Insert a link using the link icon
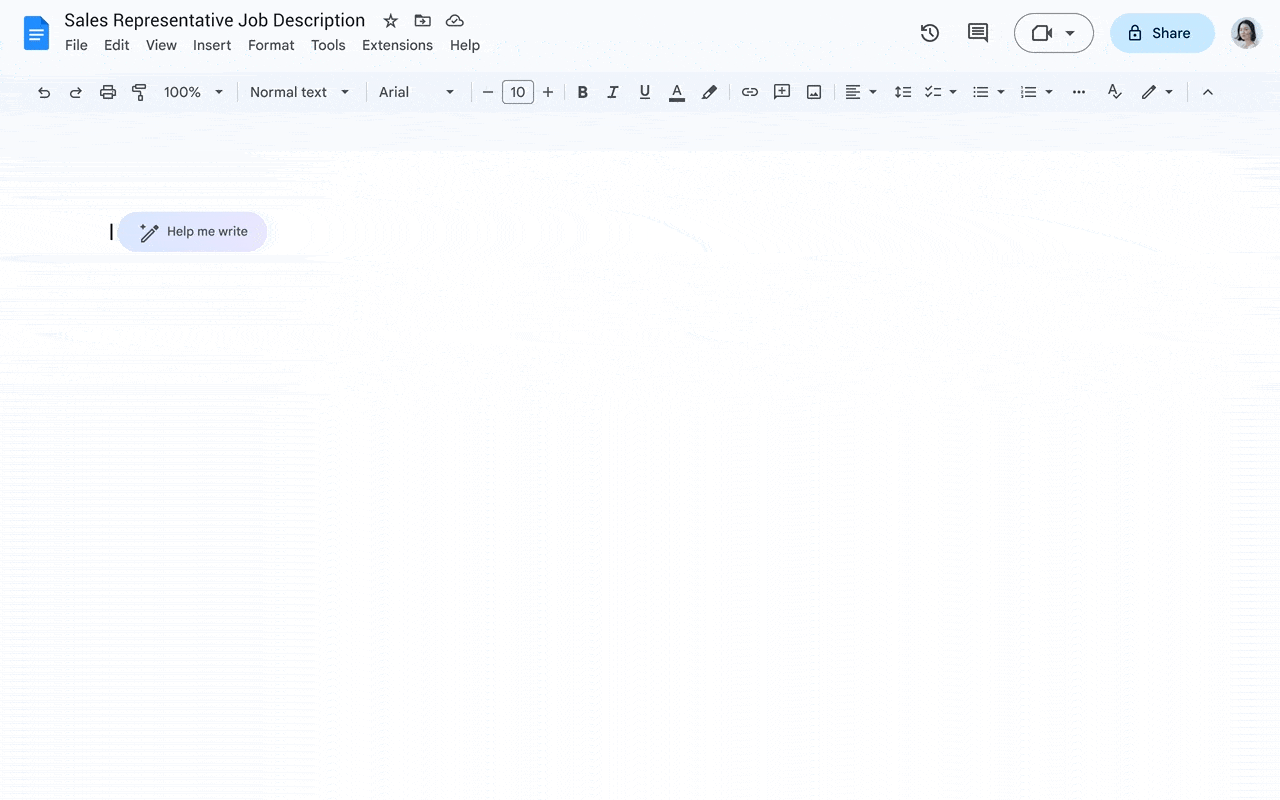This screenshot has width=1280, height=800. (x=750, y=91)
